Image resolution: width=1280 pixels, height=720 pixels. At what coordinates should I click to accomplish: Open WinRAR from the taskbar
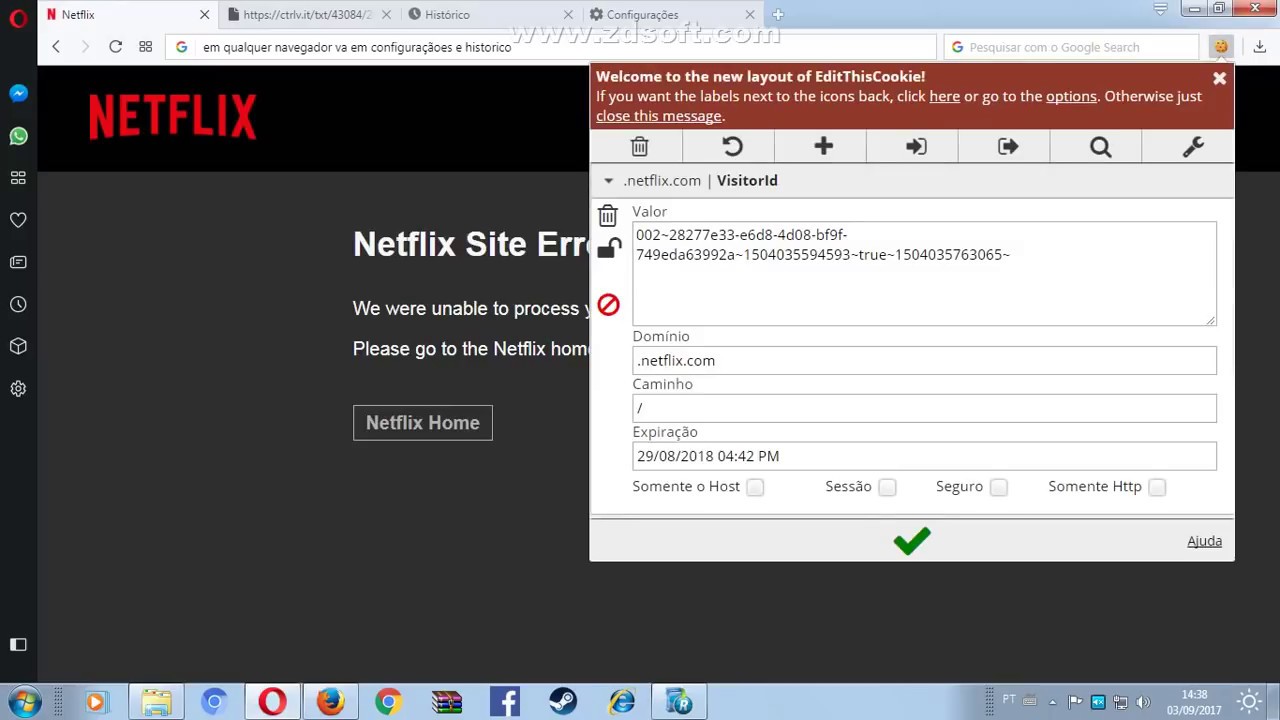tap(447, 702)
